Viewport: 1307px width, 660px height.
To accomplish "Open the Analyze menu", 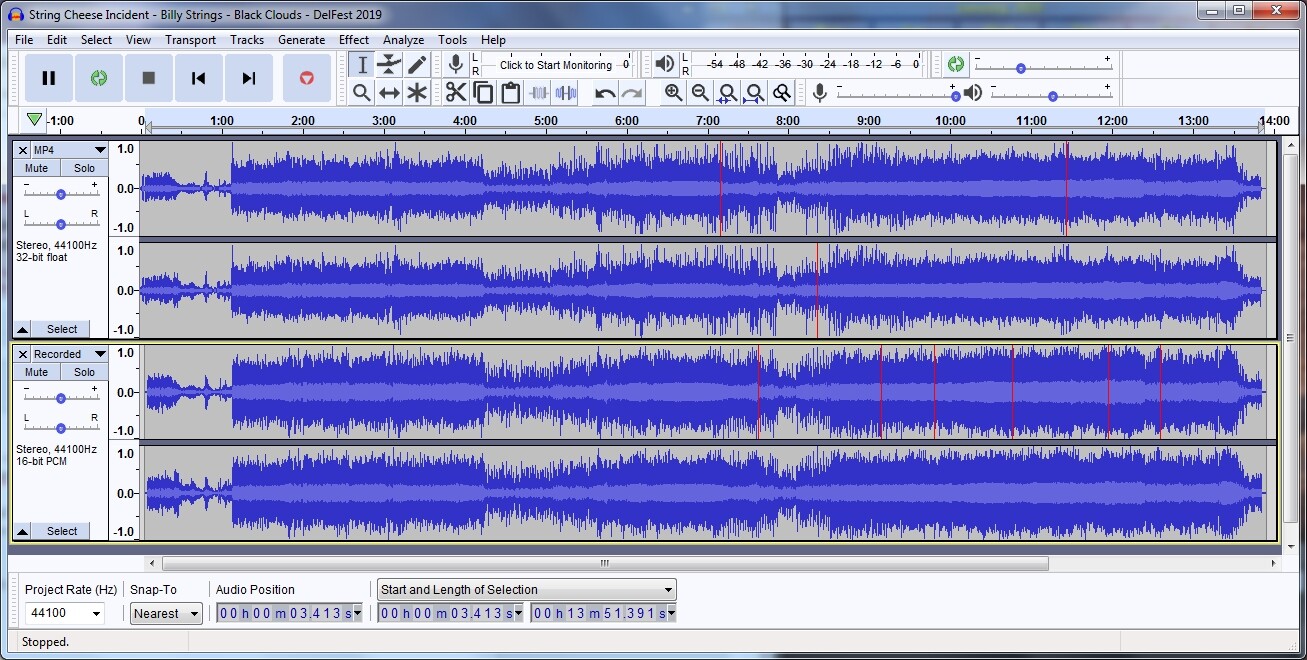I will [x=404, y=40].
